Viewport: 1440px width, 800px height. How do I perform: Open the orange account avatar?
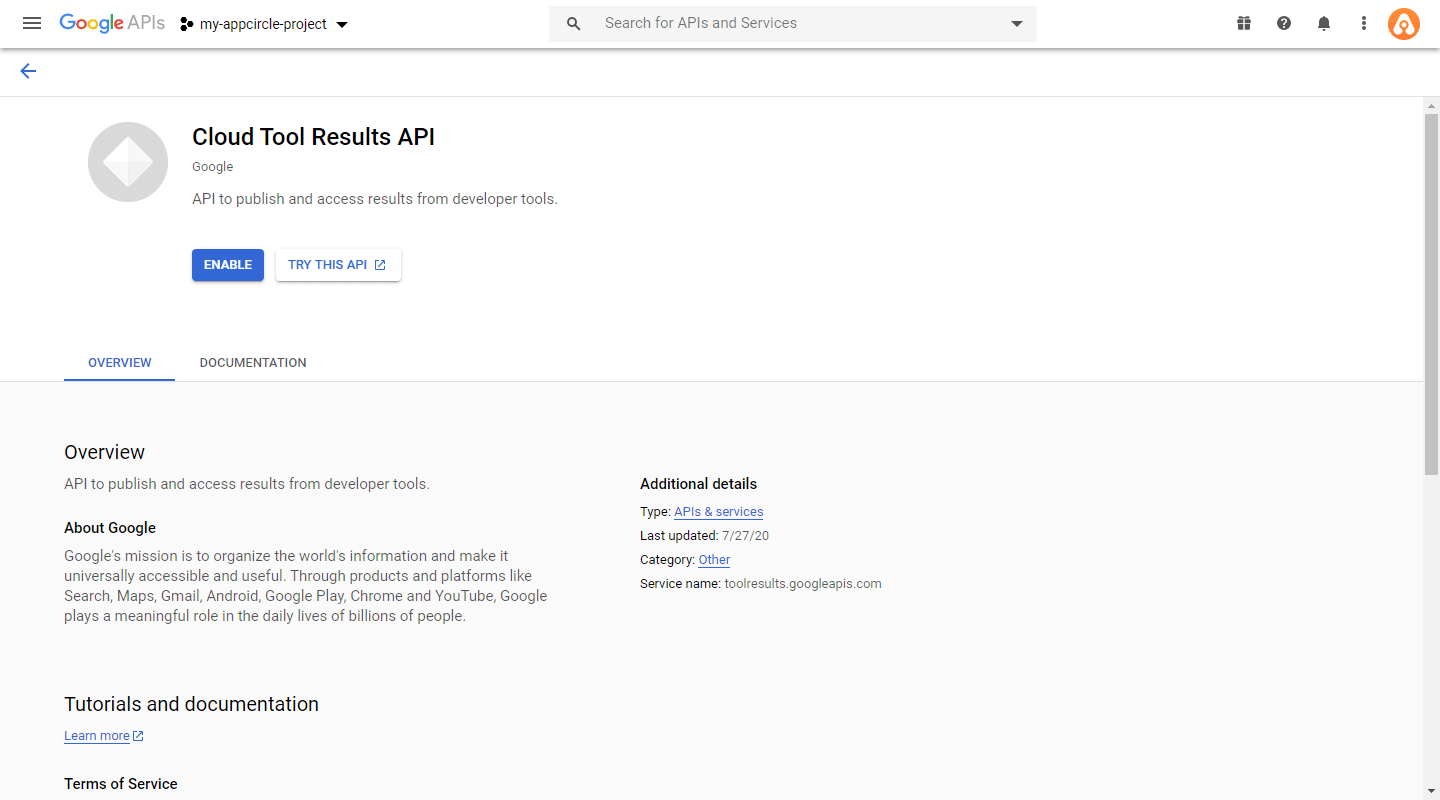coord(1404,24)
